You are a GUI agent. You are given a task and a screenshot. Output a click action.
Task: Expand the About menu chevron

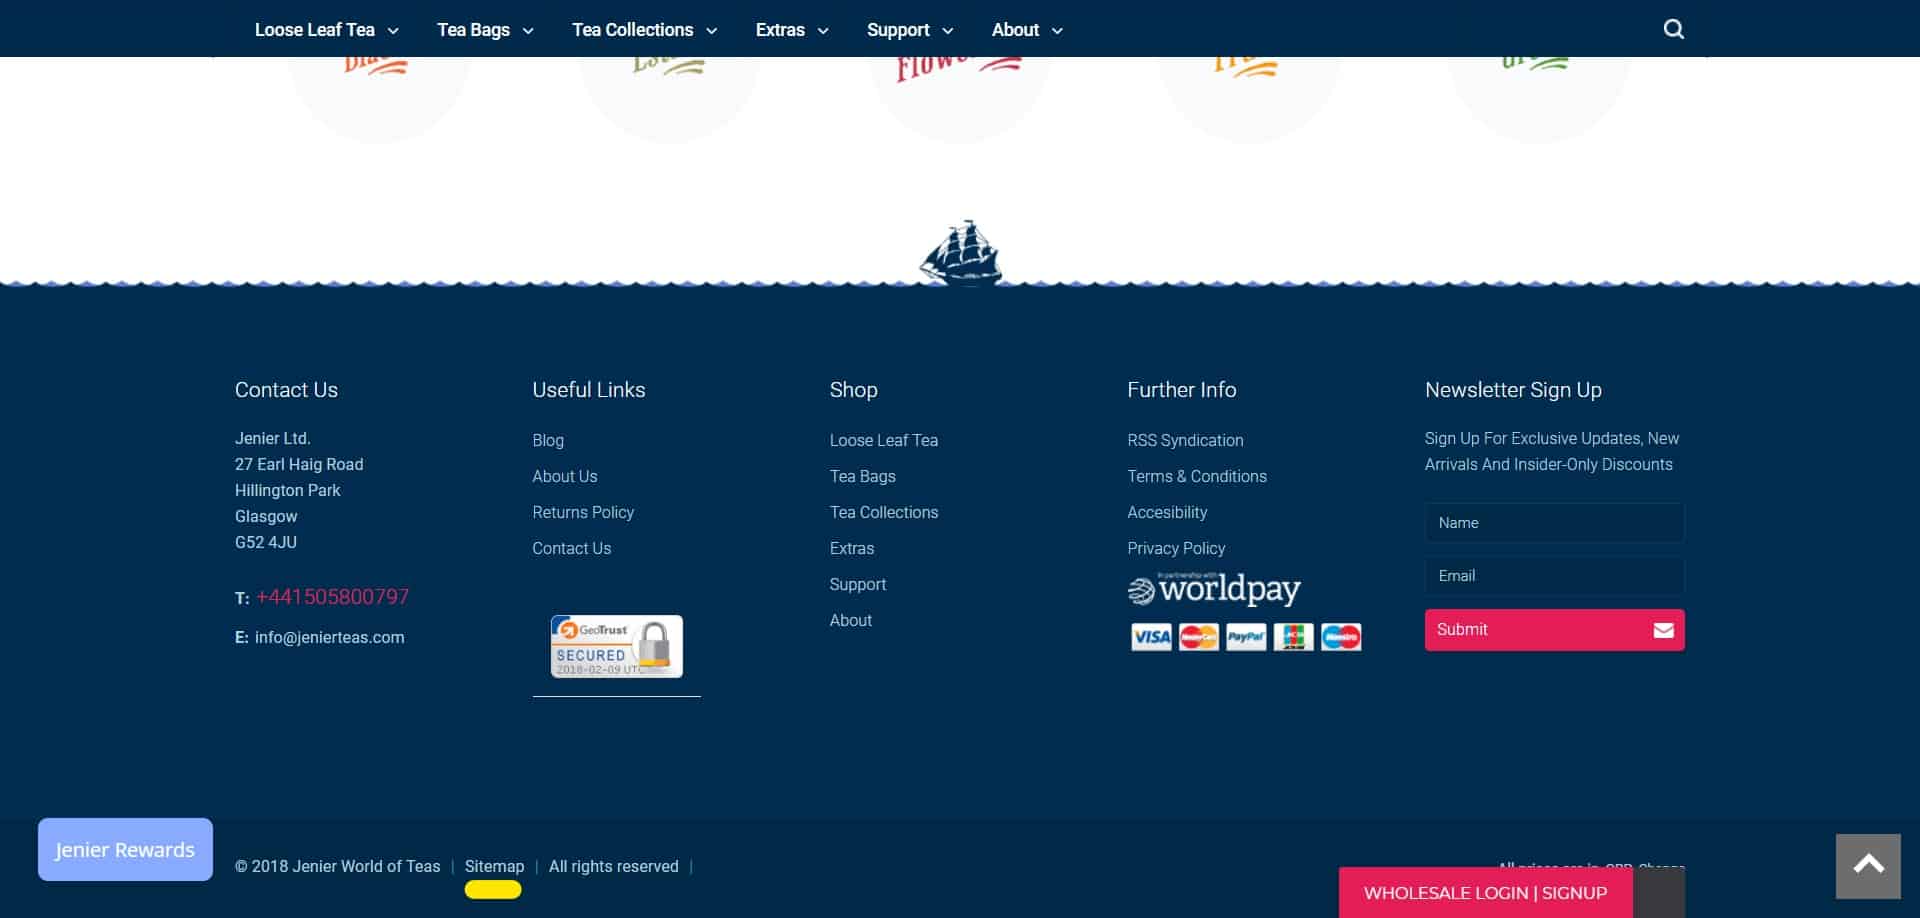coord(1057,31)
